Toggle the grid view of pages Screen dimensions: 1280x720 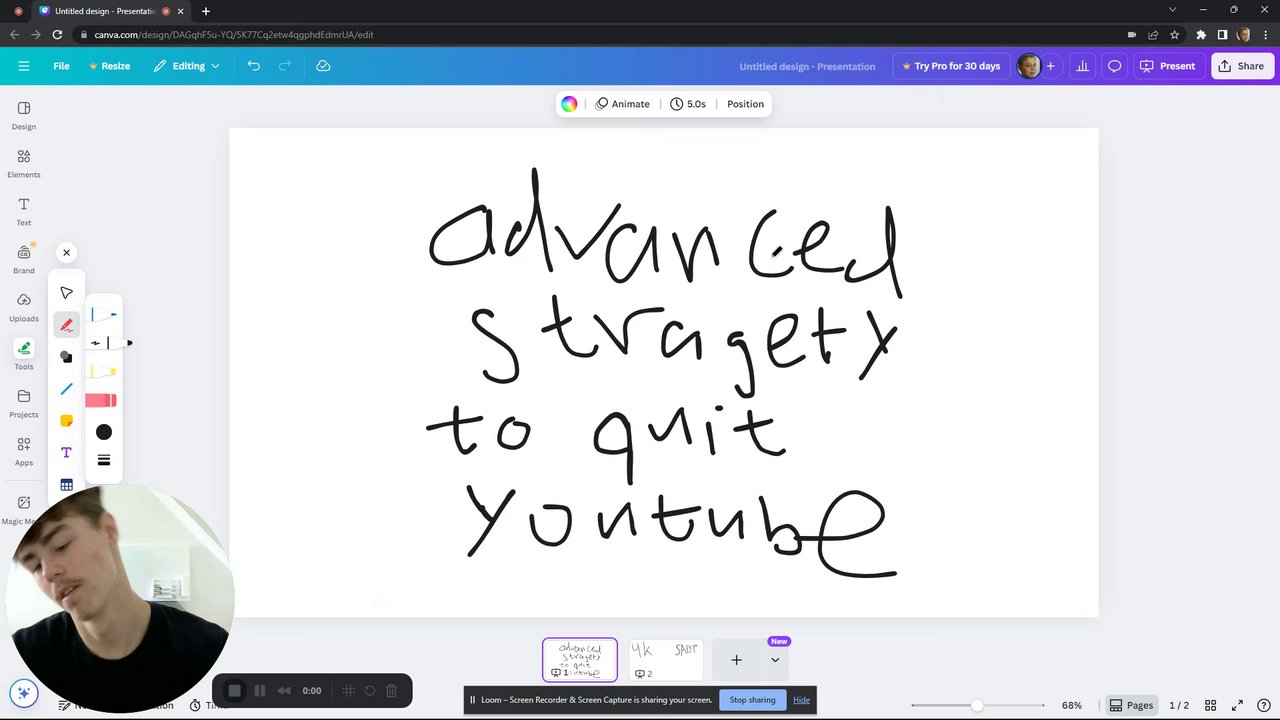(1210, 705)
